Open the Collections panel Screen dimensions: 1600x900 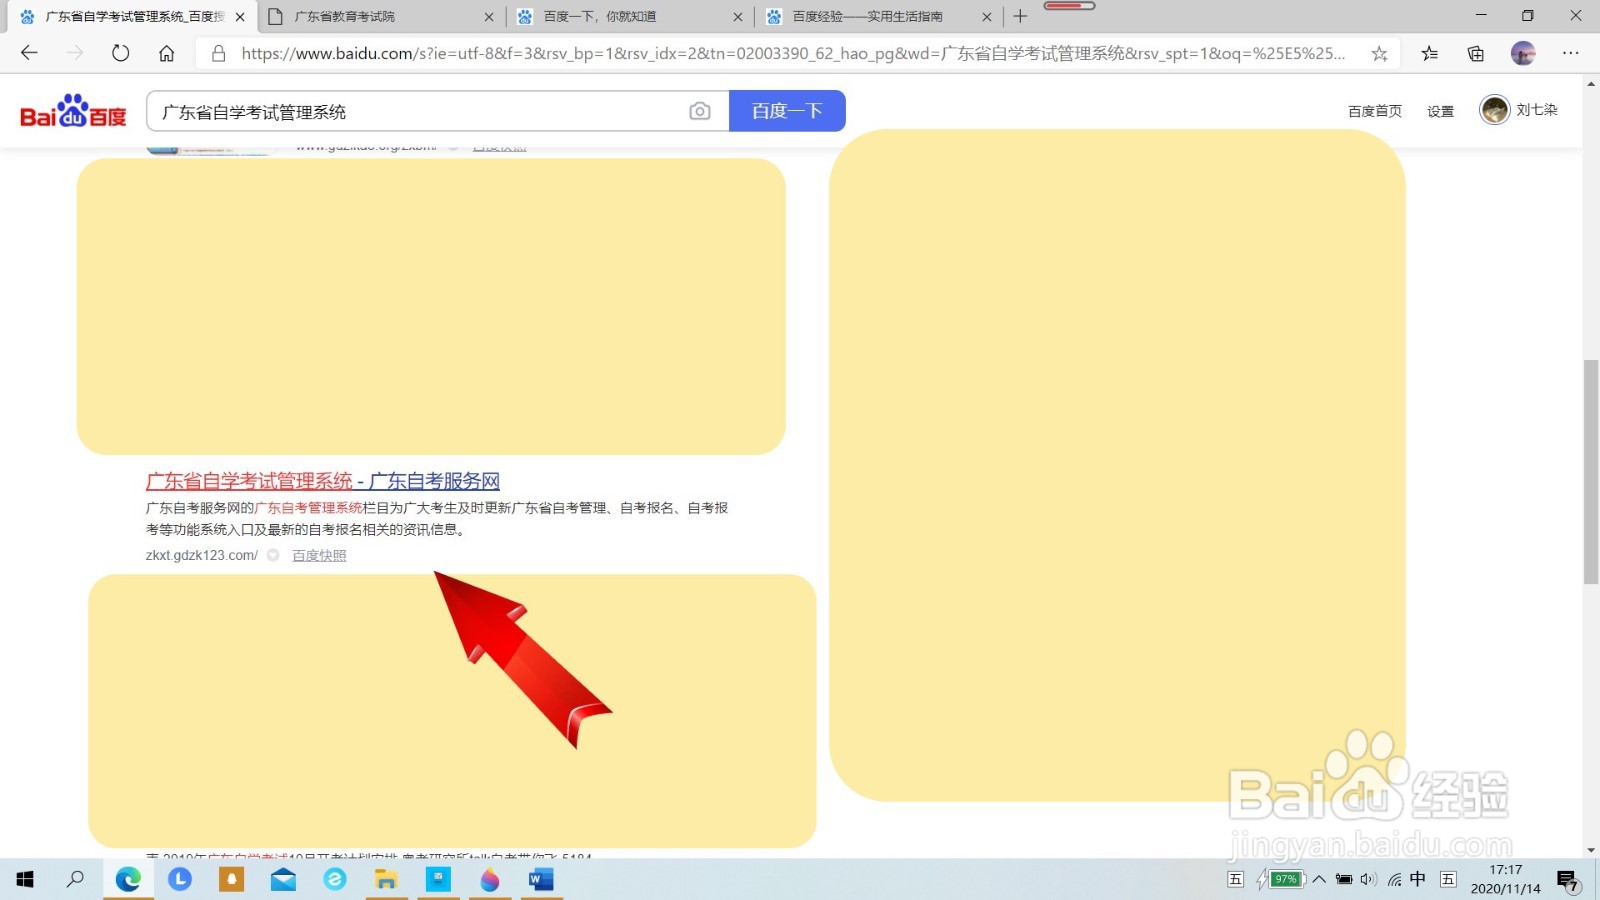click(x=1476, y=54)
